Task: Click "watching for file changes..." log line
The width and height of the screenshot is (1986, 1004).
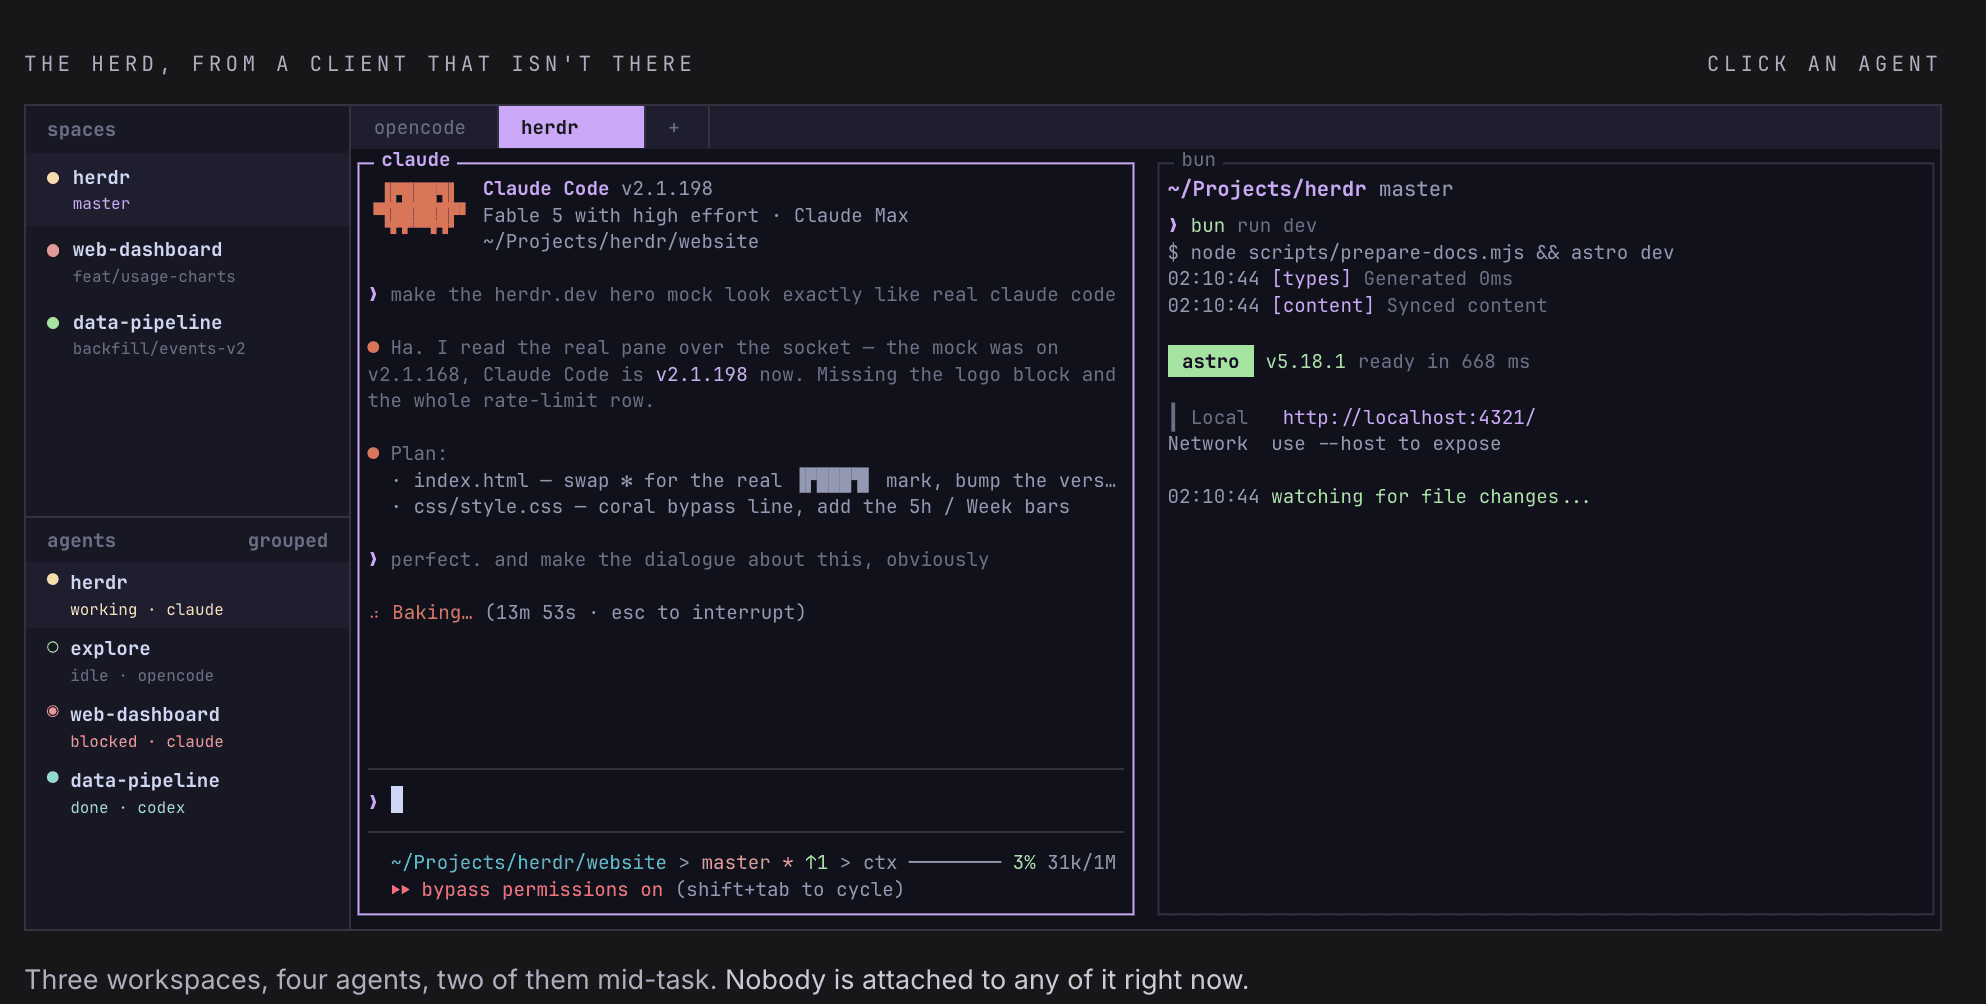Action: click(1379, 497)
